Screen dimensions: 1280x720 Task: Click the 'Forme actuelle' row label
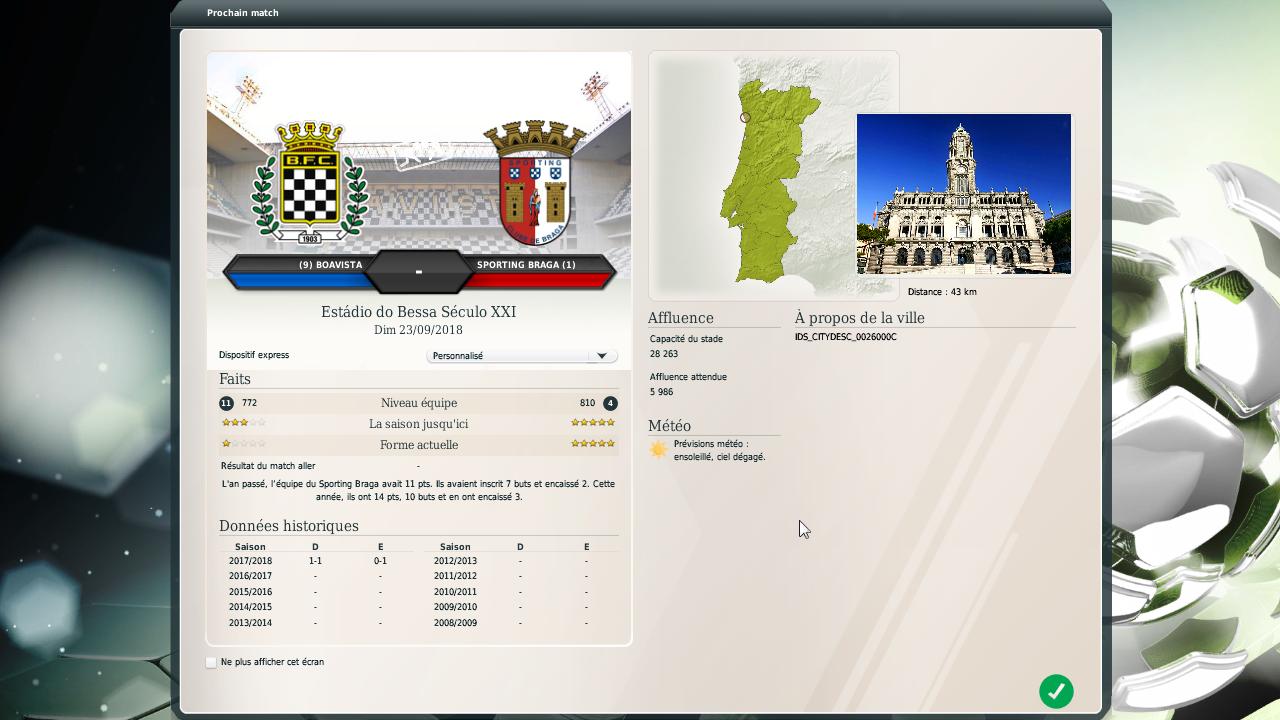419,445
